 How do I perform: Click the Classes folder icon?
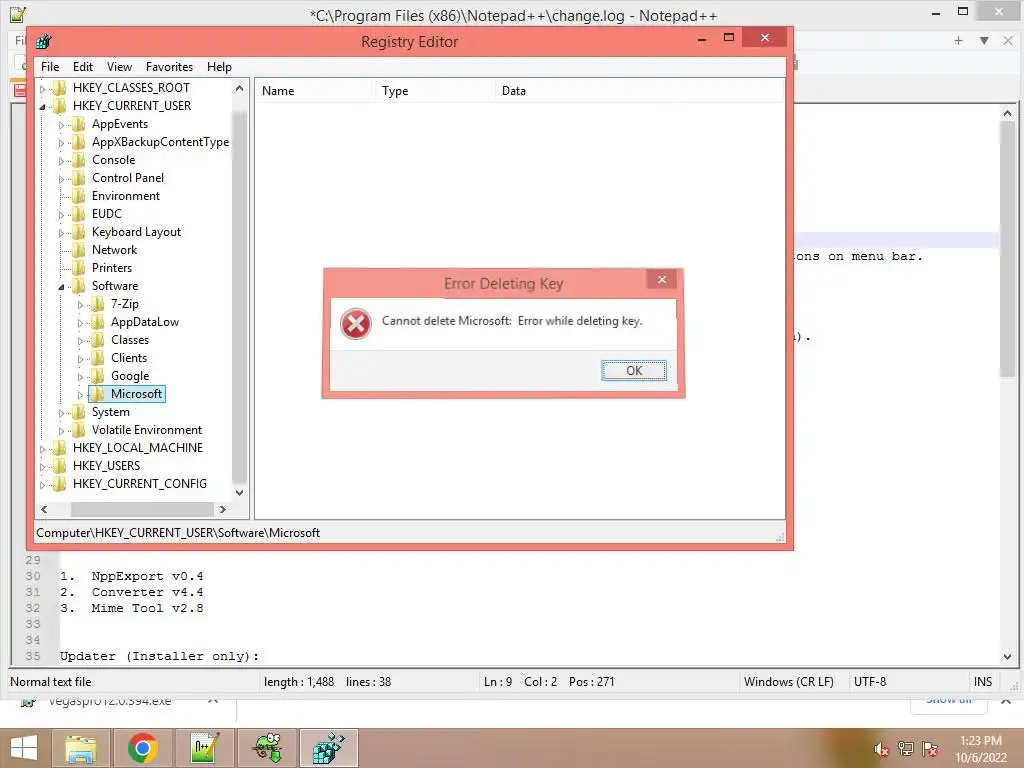(97, 340)
